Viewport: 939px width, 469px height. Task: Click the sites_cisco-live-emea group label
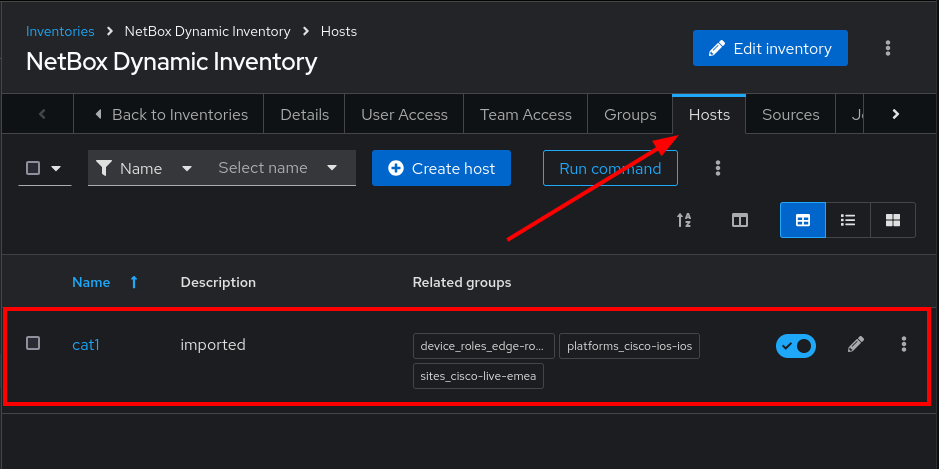[x=478, y=376]
